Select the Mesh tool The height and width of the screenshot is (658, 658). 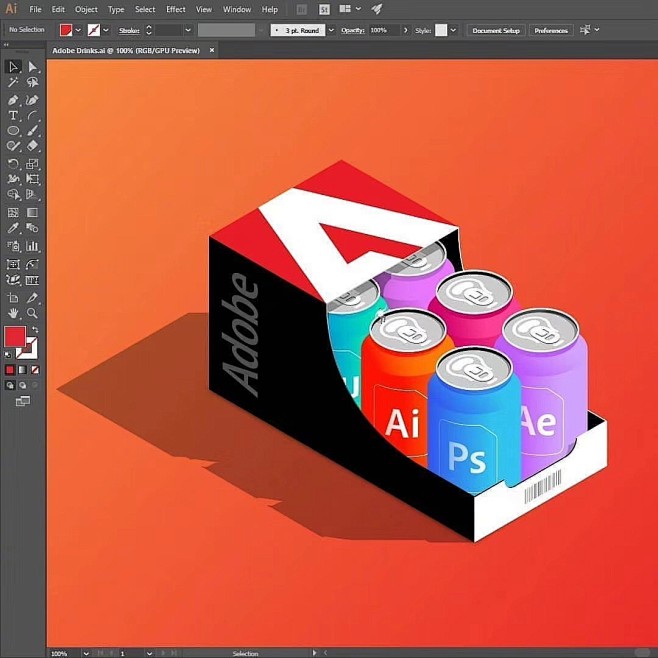click(13, 212)
